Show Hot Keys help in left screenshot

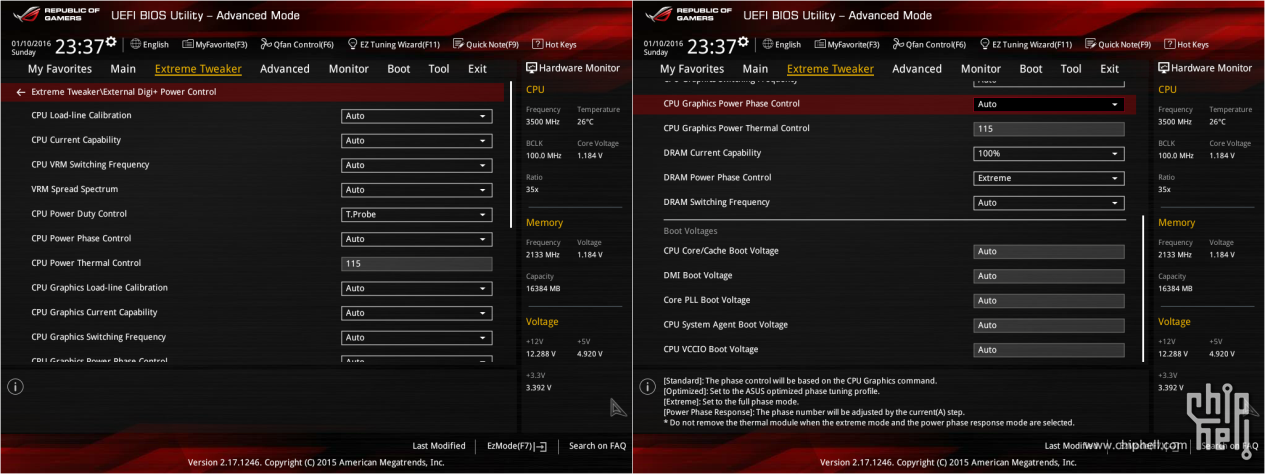coord(554,44)
